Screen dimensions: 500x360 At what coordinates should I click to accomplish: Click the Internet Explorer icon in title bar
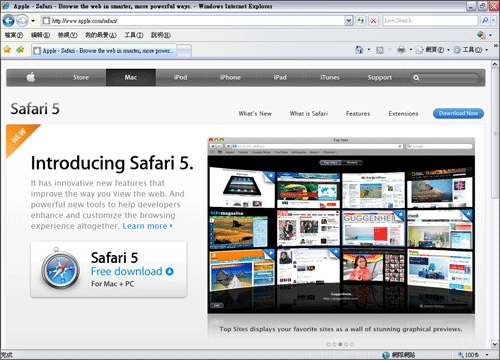(6, 6)
